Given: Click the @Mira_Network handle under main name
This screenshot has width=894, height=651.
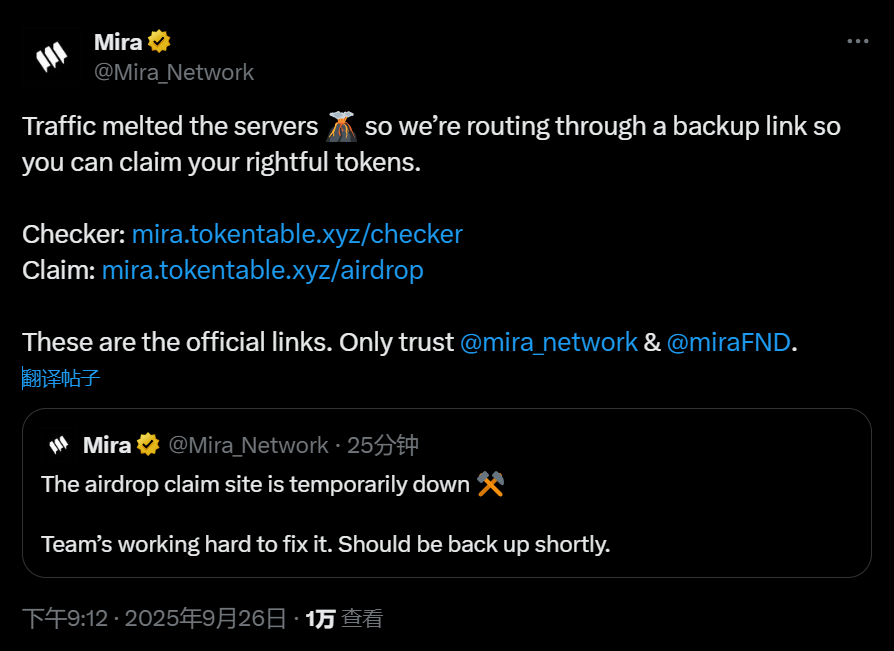Looking at the screenshot, I should 174,72.
